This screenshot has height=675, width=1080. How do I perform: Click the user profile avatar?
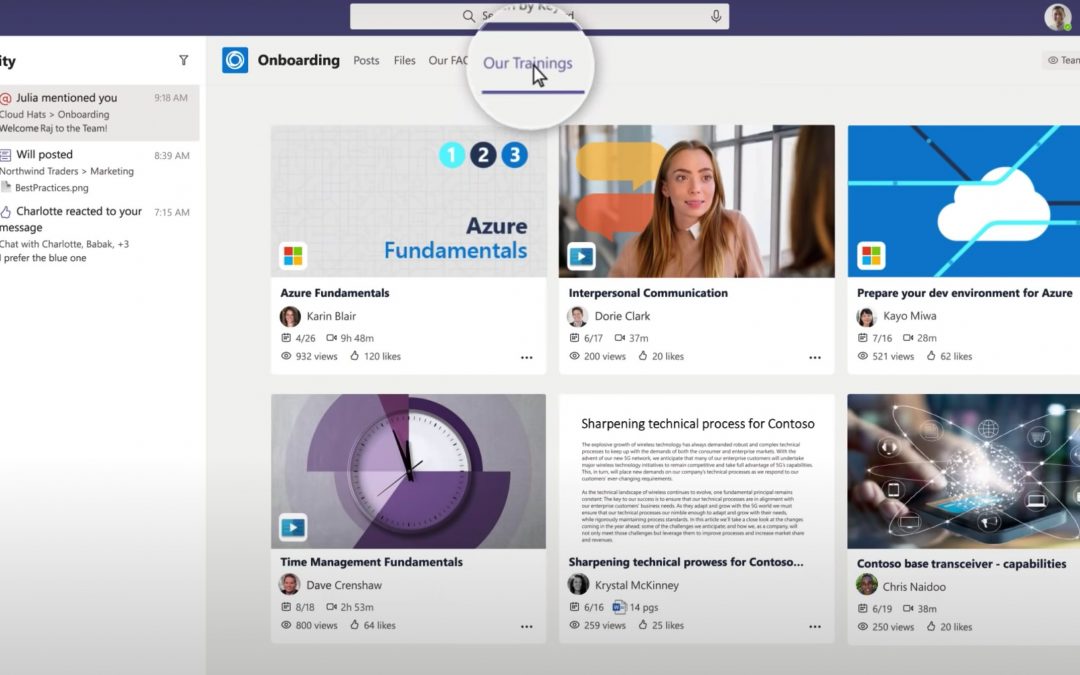click(x=1057, y=17)
